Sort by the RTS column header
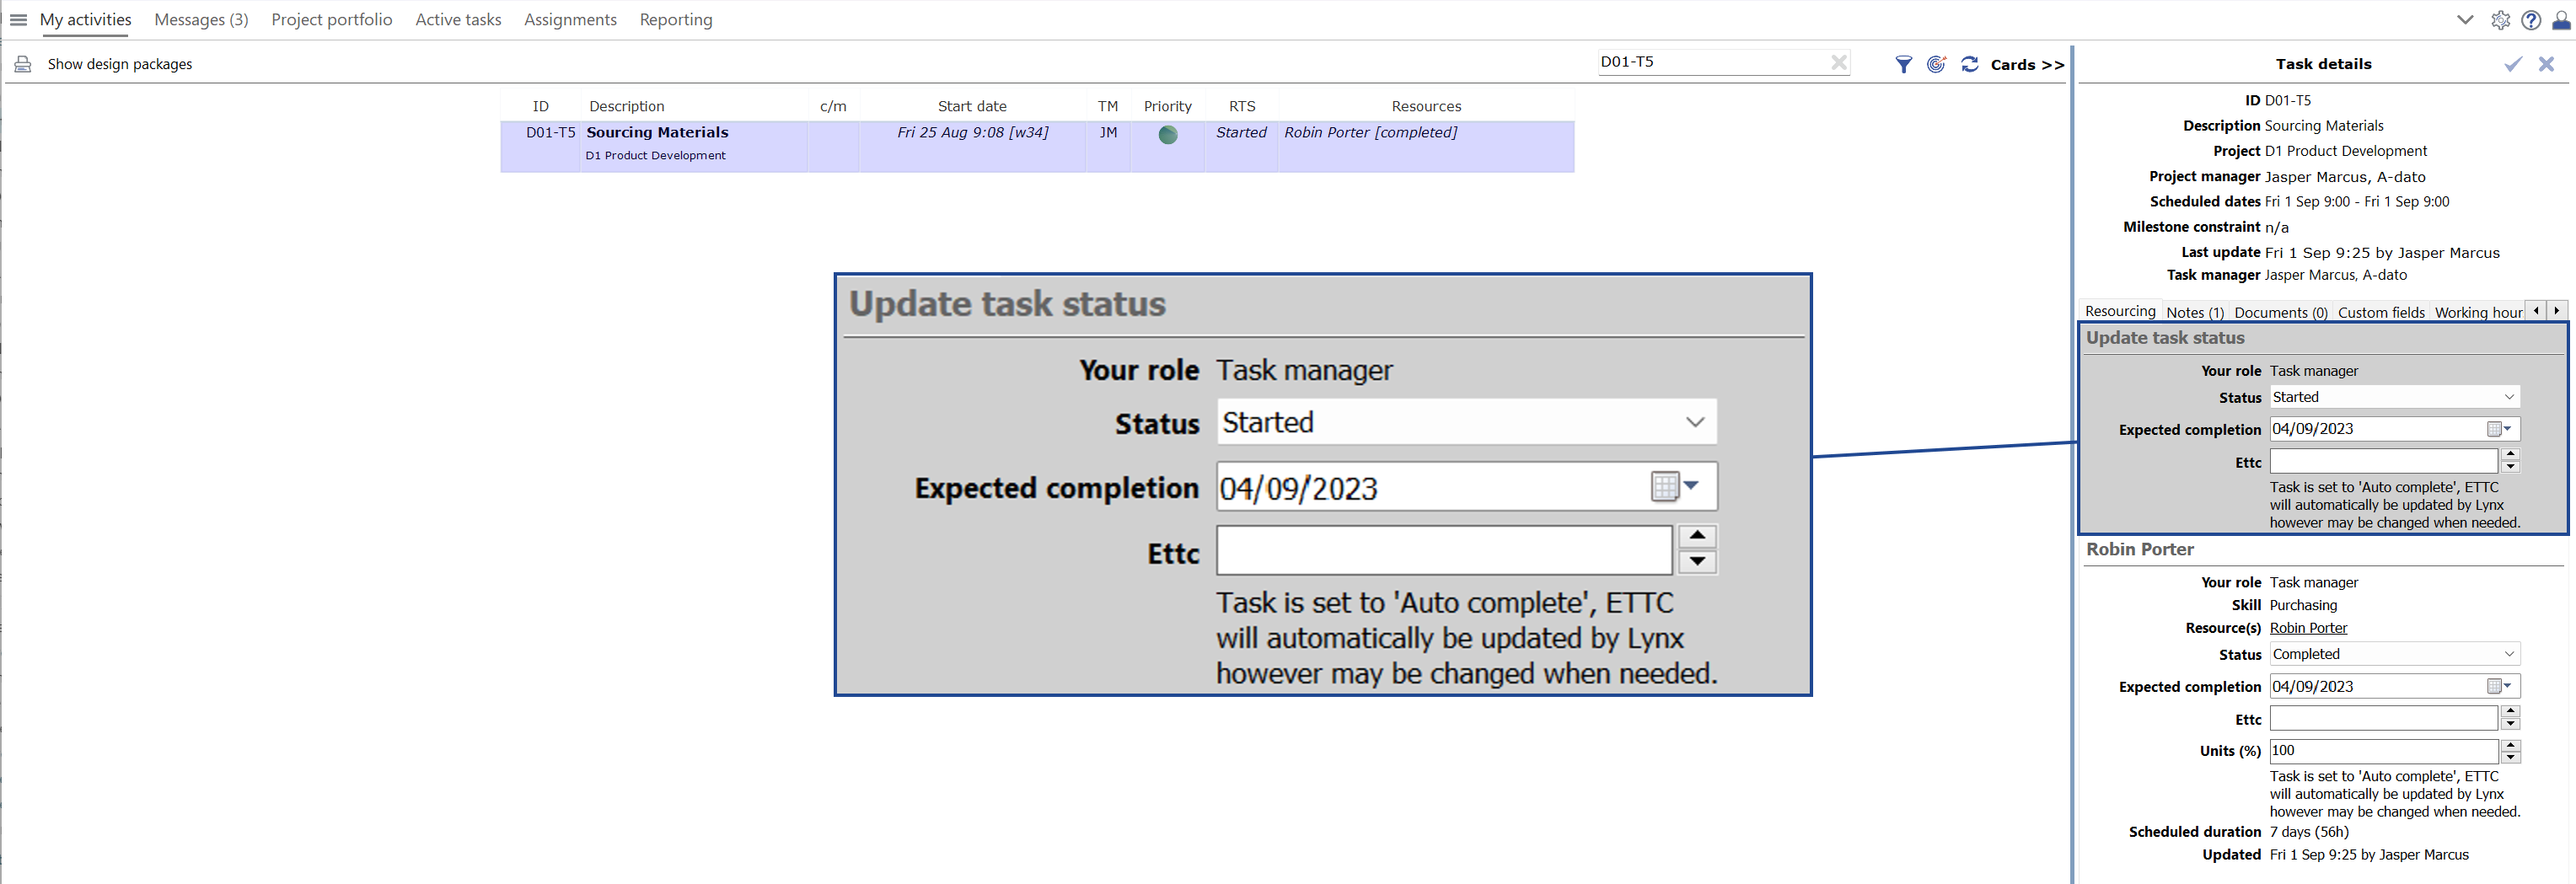The width and height of the screenshot is (2576, 884). pos(1241,106)
